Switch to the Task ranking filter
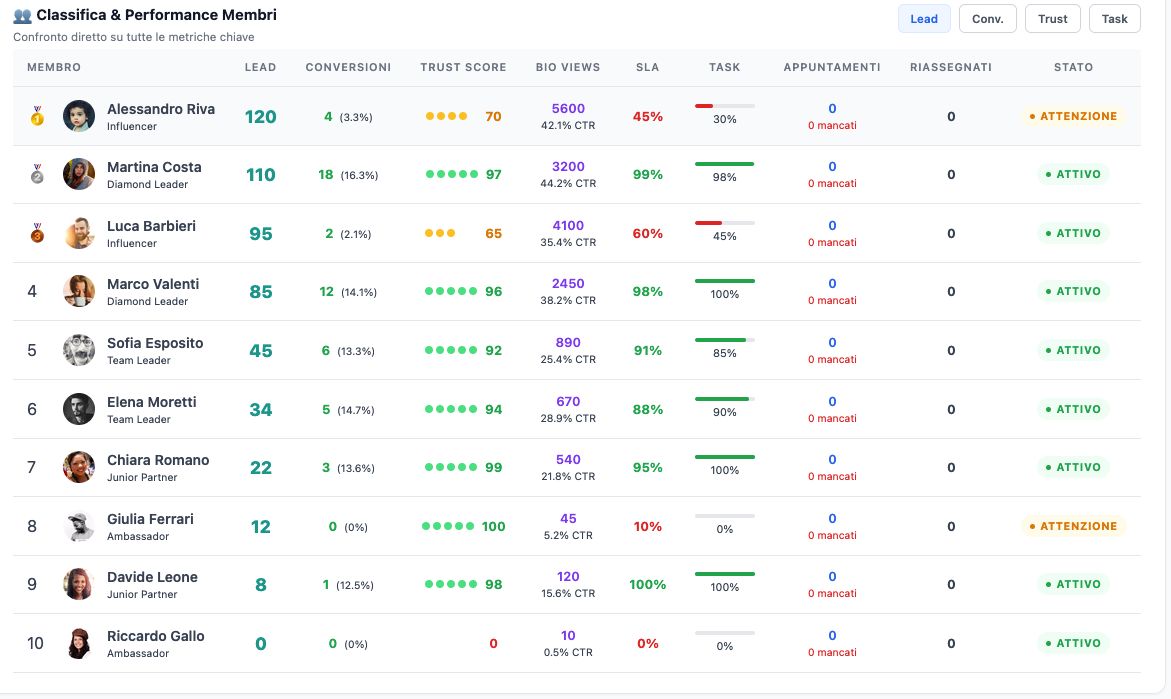Image resolution: width=1171 pixels, height=699 pixels. tap(1114, 19)
